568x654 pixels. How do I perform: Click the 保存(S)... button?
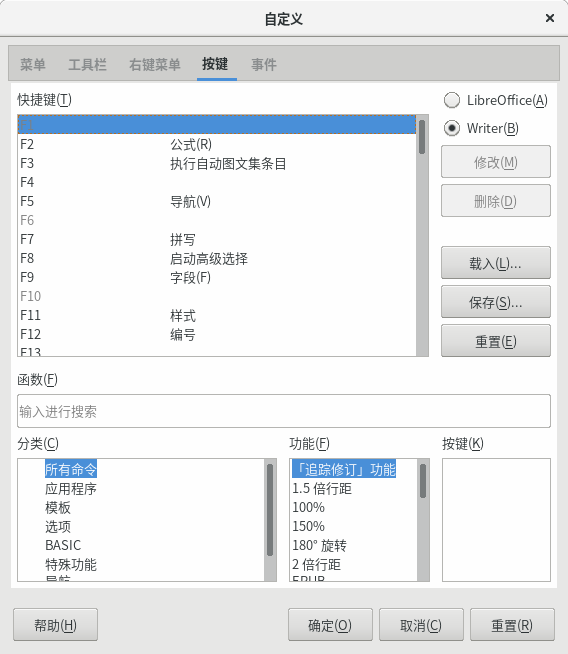[x=496, y=302]
